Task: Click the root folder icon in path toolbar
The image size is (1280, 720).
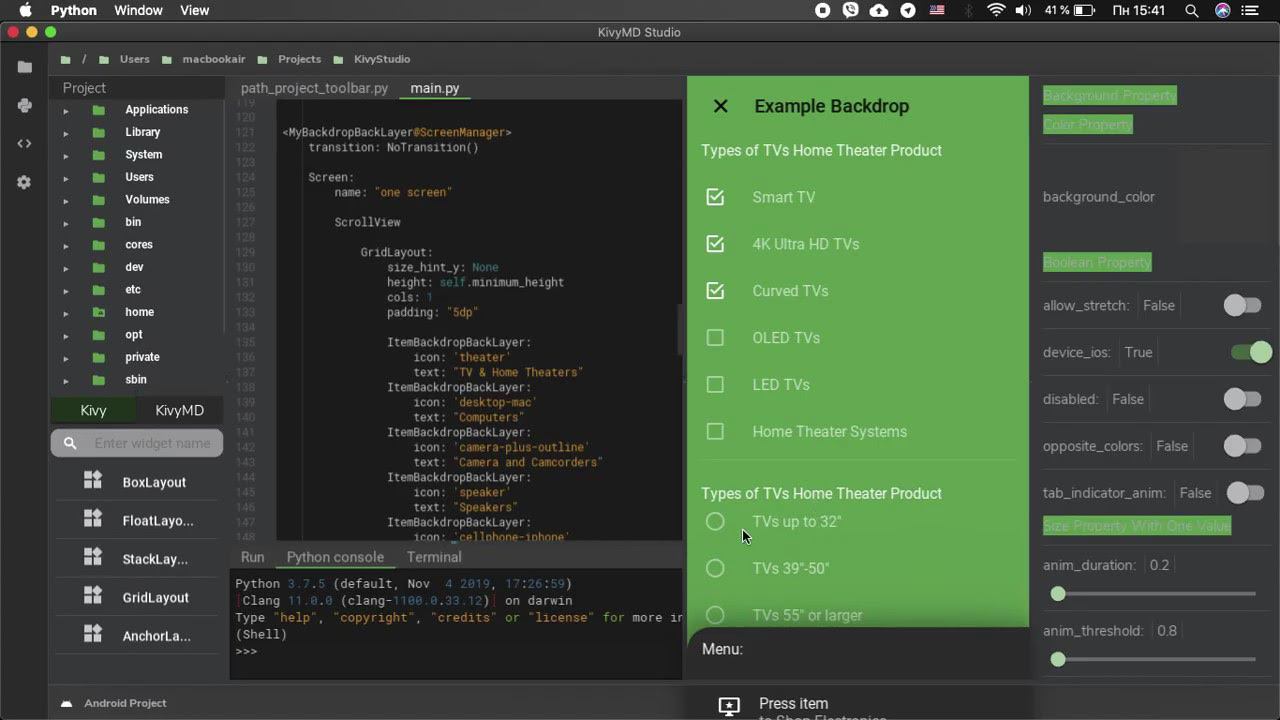Action: [x=65, y=59]
